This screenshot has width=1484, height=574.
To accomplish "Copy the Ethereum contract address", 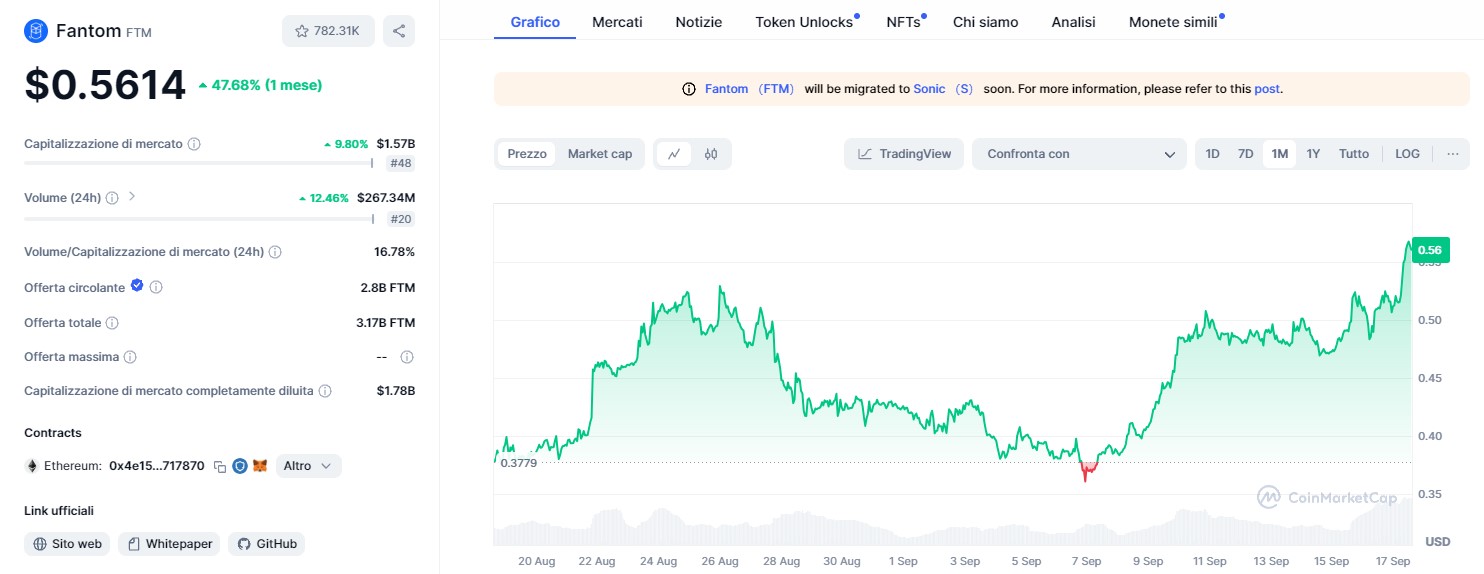I will point(220,466).
